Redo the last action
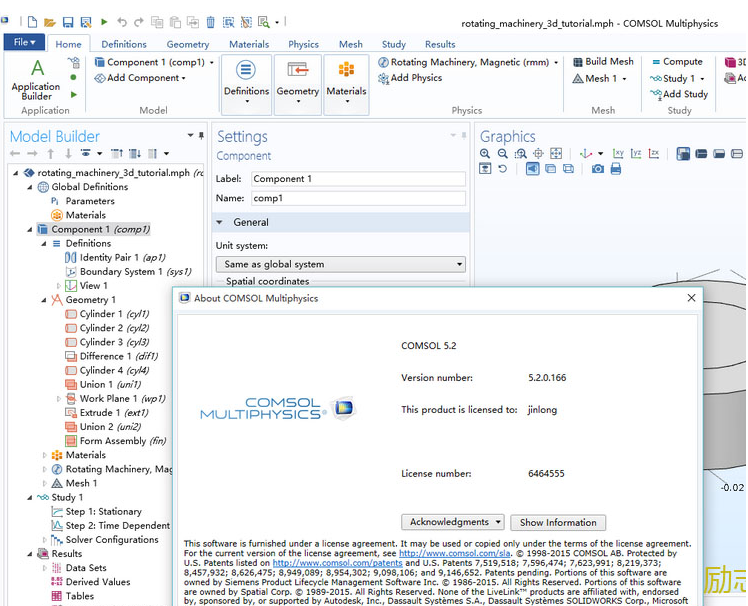The height and width of the screenshot is (606, 748). click(139, 22)
